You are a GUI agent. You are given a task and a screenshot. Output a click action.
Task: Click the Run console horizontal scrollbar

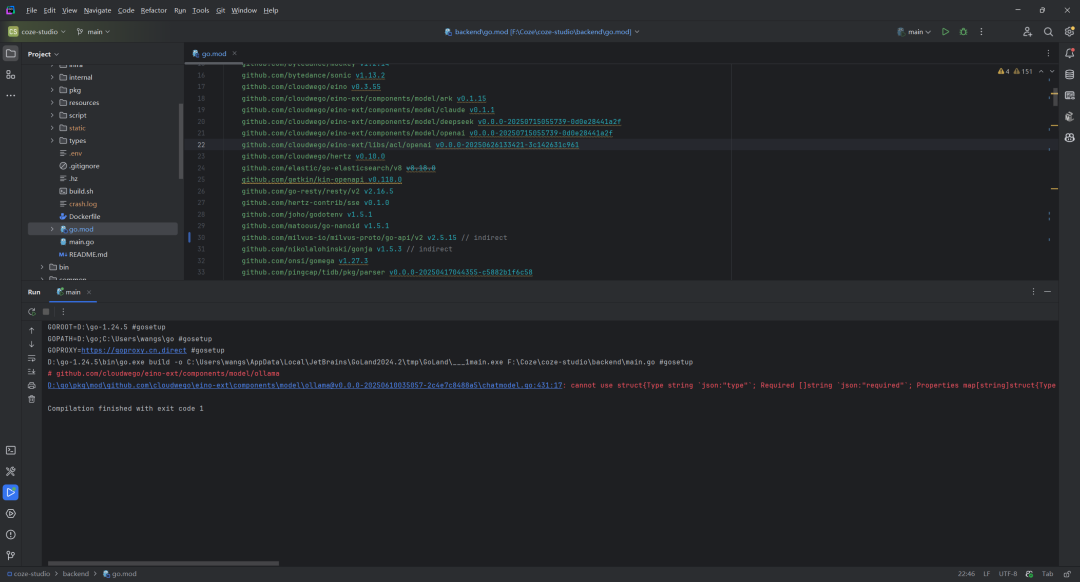(163, 563)
